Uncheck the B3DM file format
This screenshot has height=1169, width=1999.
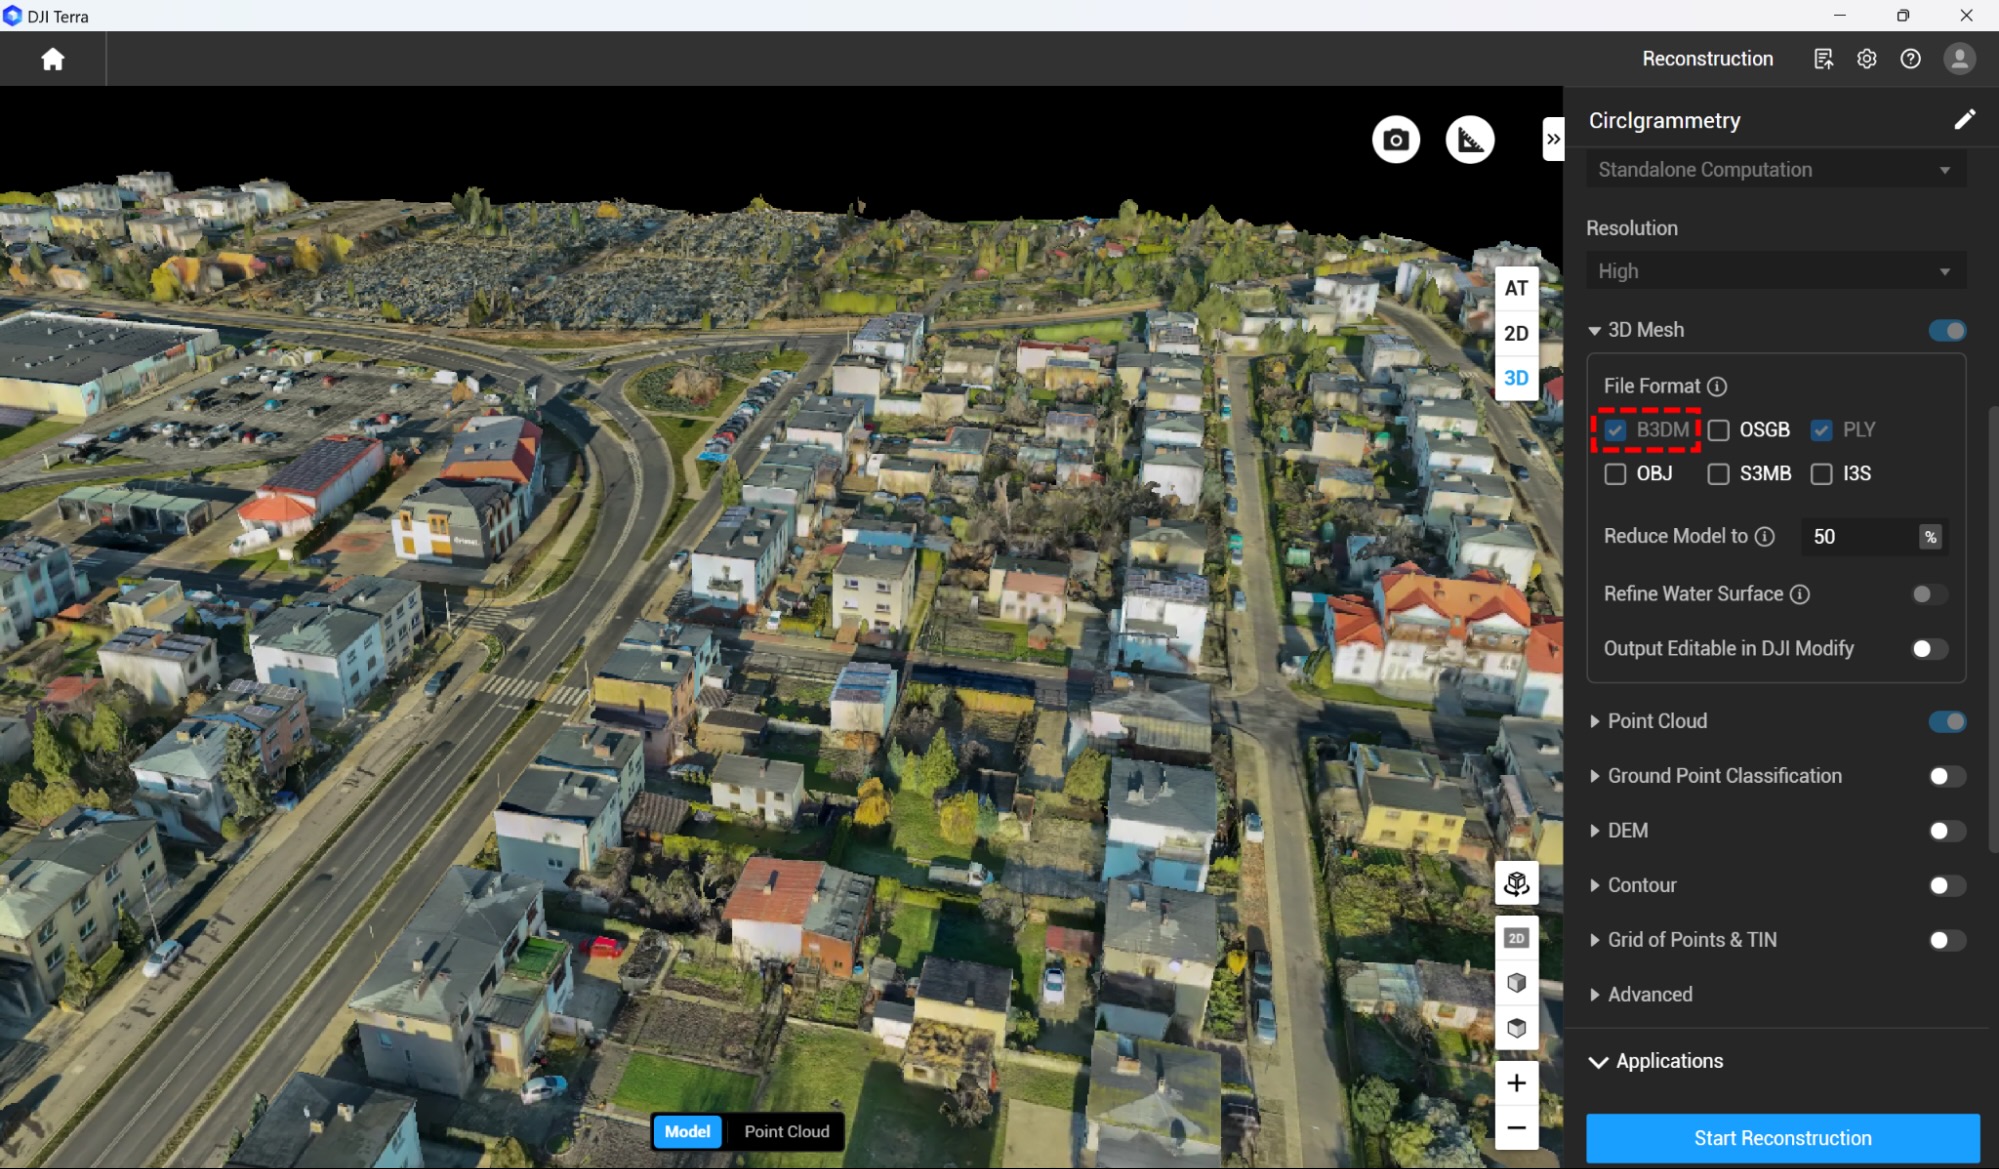(1615, 430)
